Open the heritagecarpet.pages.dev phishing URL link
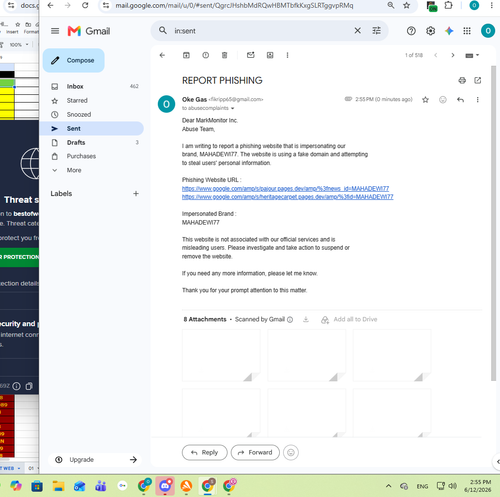Image resolution: width=500 pixels, height=497 pixels. click(x=288, y=197)
